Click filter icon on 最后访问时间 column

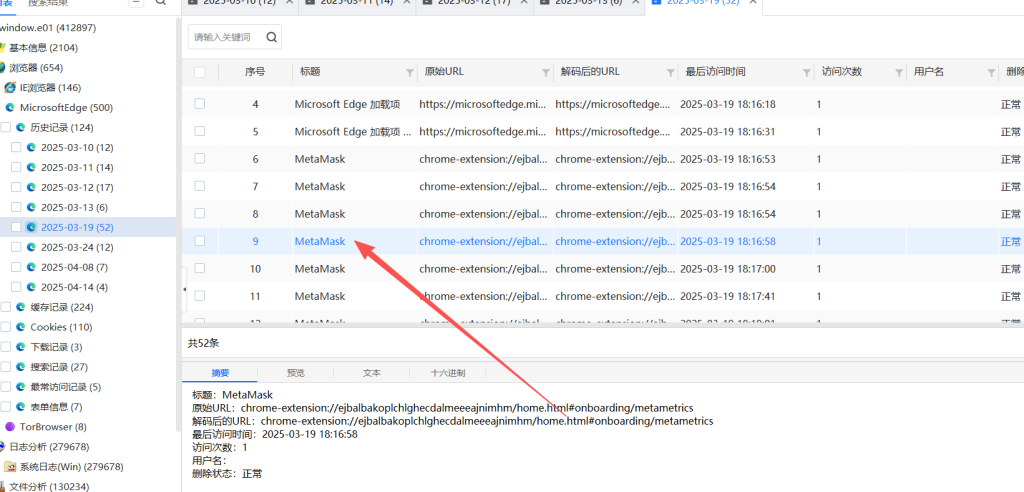pos(806,73)
